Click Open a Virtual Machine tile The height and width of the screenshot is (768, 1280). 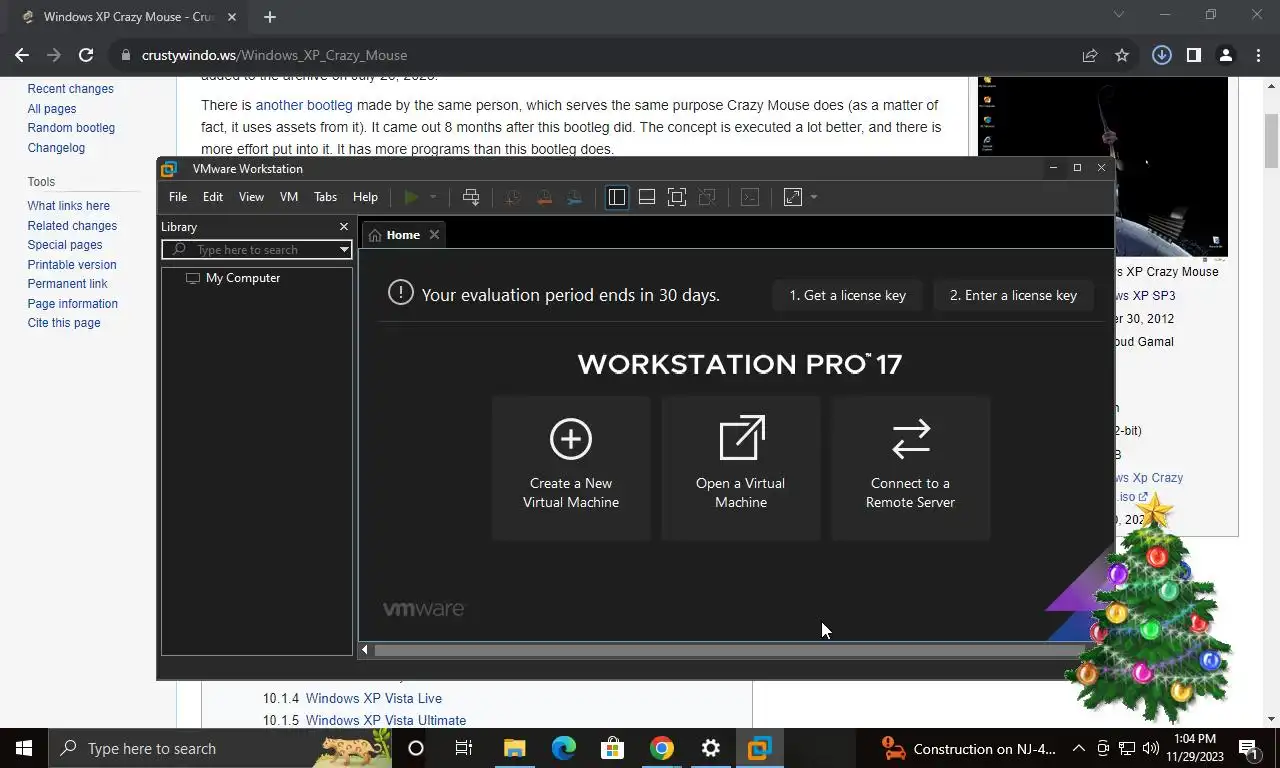[741, 468]
